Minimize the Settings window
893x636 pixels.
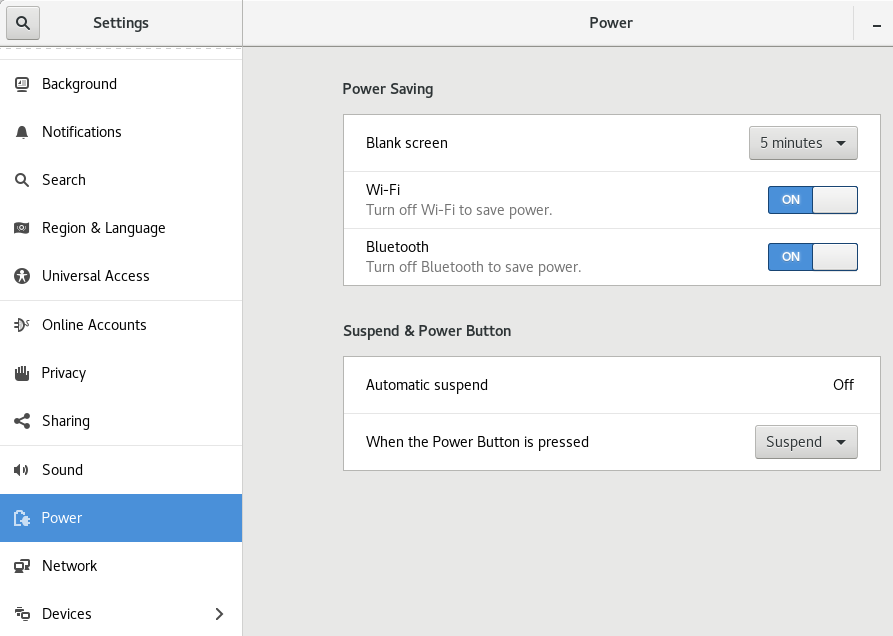[x=877, y=24]
